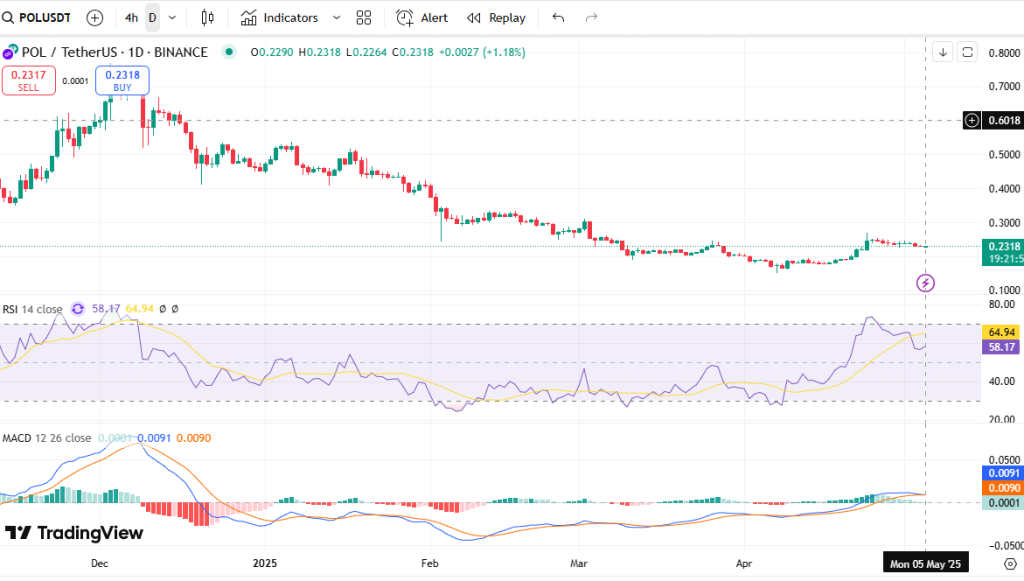The height and width of the screenshot is (581, 1024).
Task: Click the yellow 64.94 axis label
Action: [1001, 332]
